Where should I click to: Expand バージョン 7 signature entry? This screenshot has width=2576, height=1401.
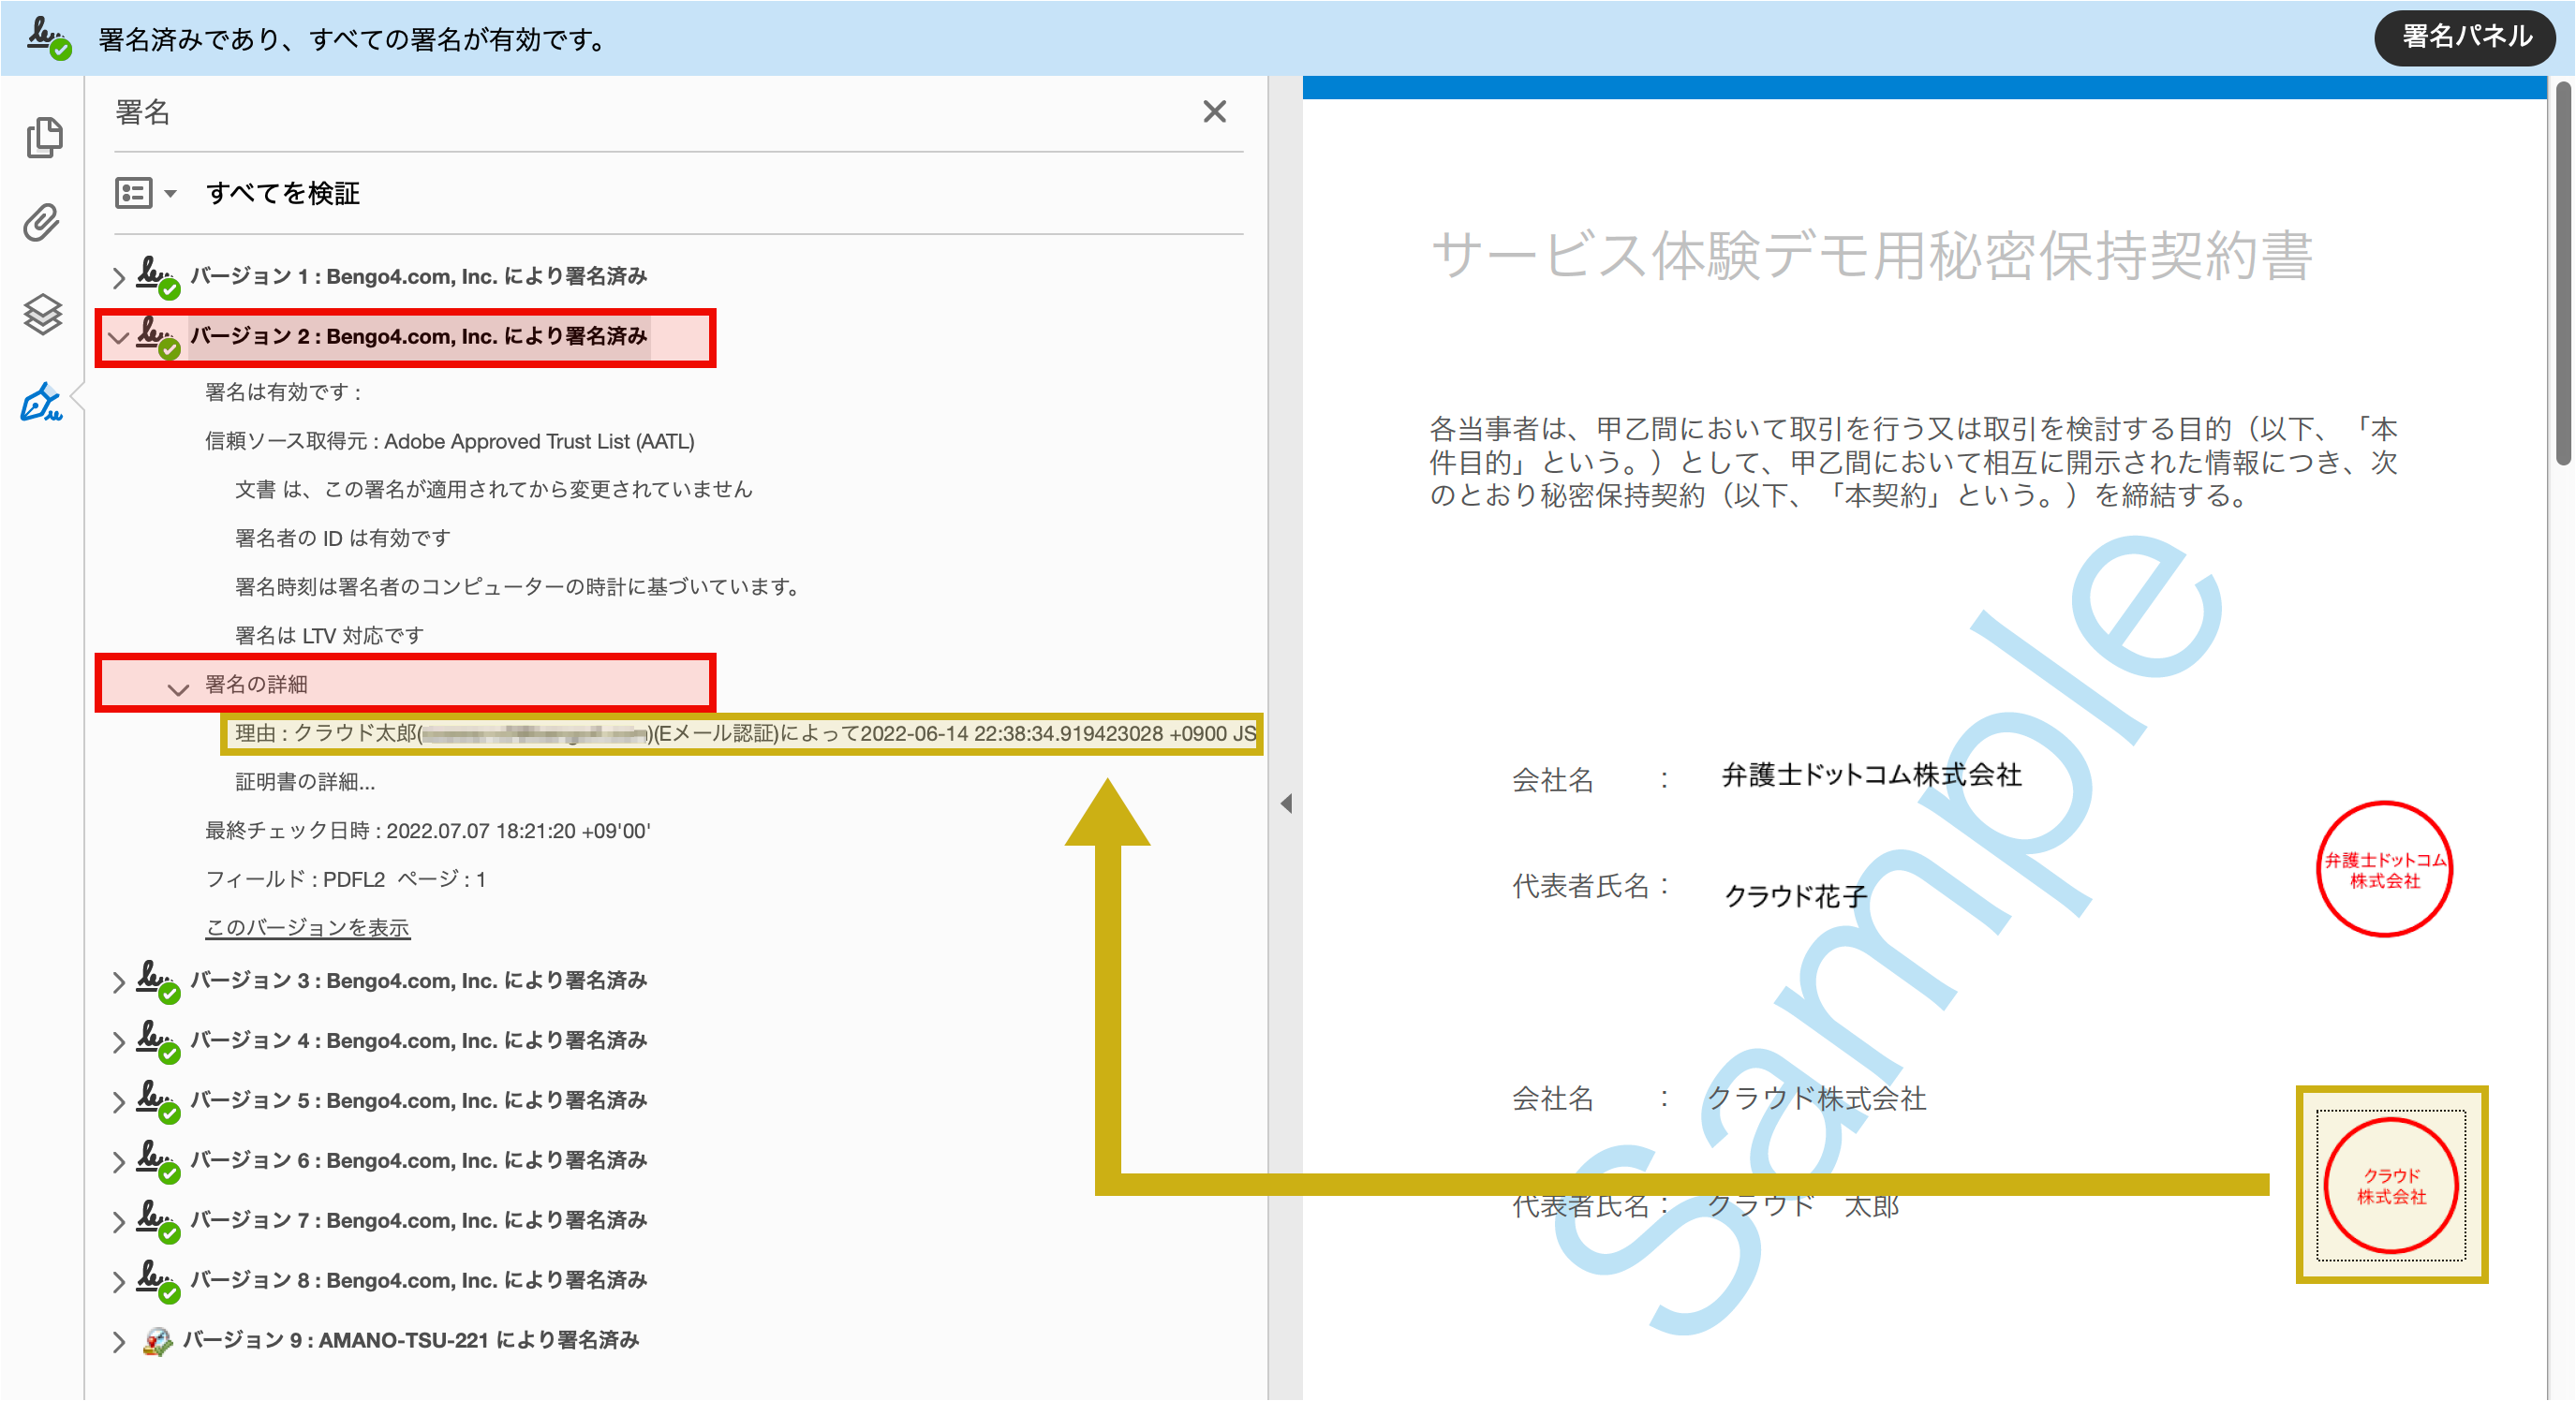coord(118,1221)
